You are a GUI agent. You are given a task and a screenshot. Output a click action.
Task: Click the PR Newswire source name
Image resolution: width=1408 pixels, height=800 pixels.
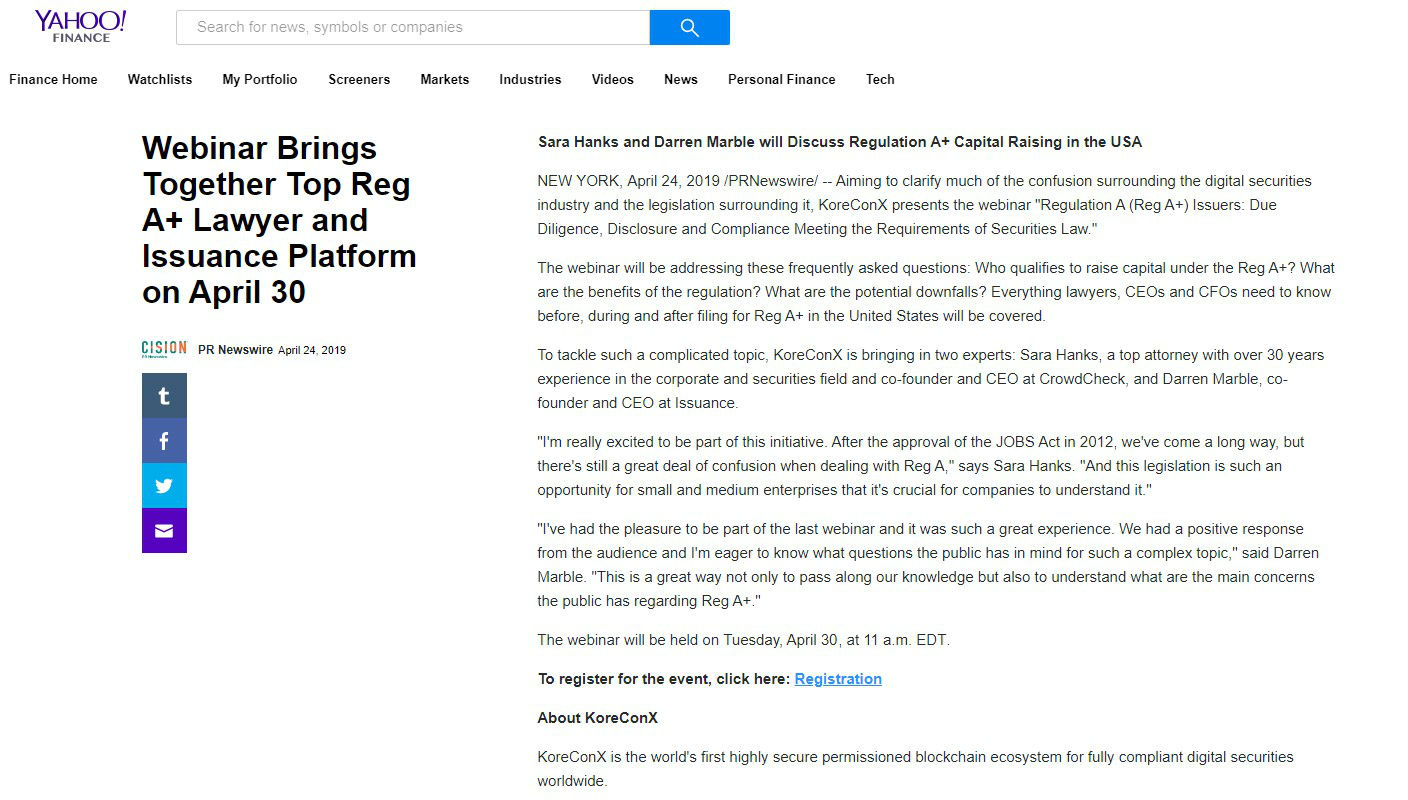[x=235, y=350]
